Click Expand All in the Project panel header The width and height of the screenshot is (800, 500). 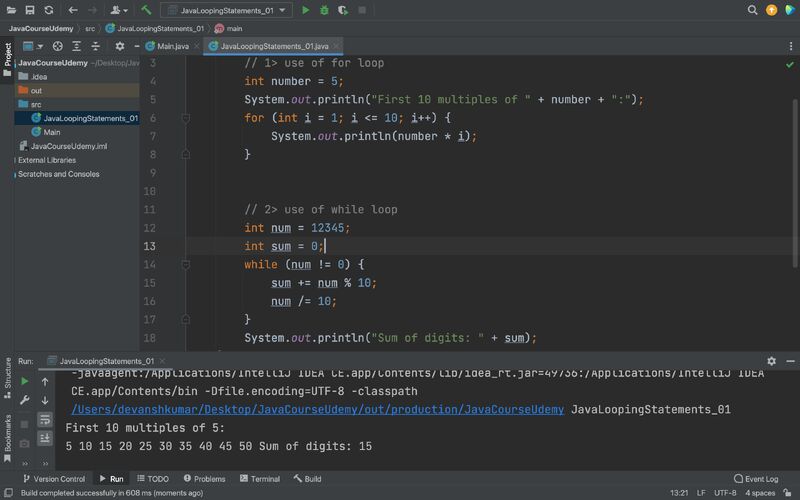click(77, 46)
